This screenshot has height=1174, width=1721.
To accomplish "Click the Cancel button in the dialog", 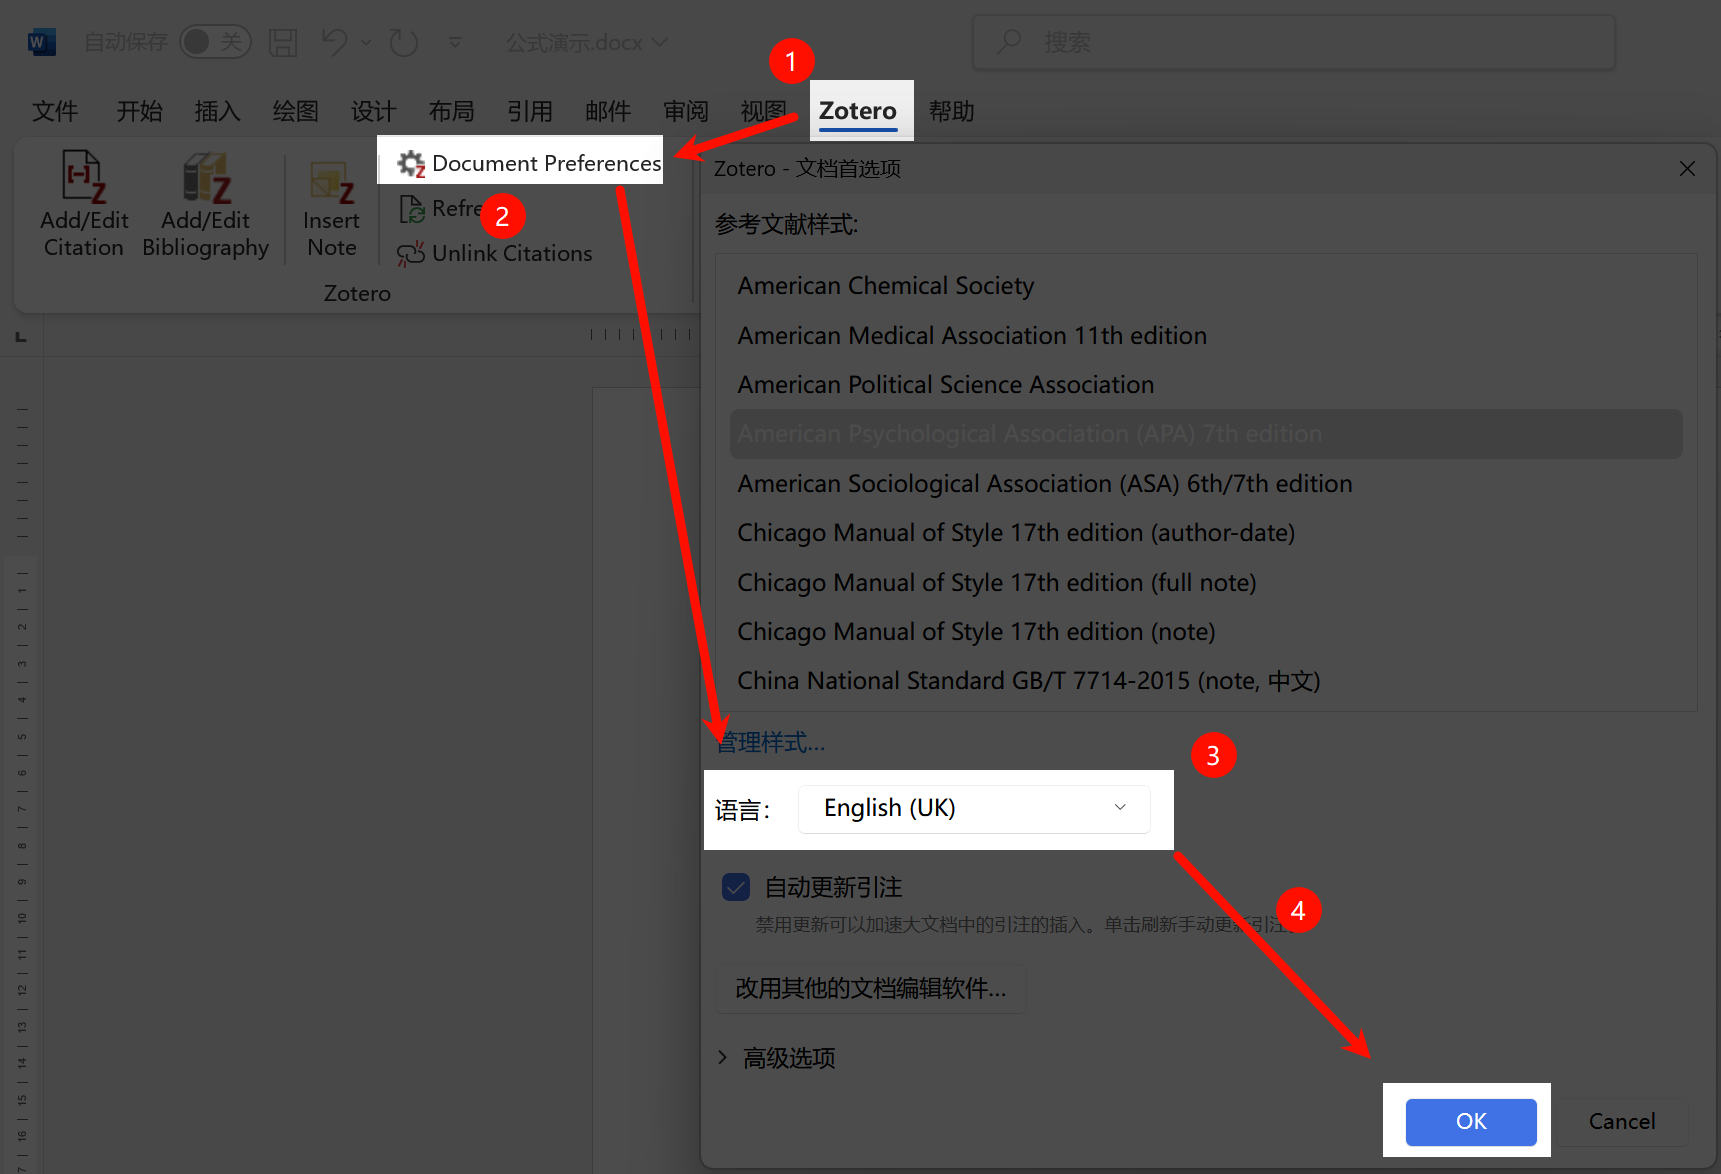I will (x=1621, y=1122).
